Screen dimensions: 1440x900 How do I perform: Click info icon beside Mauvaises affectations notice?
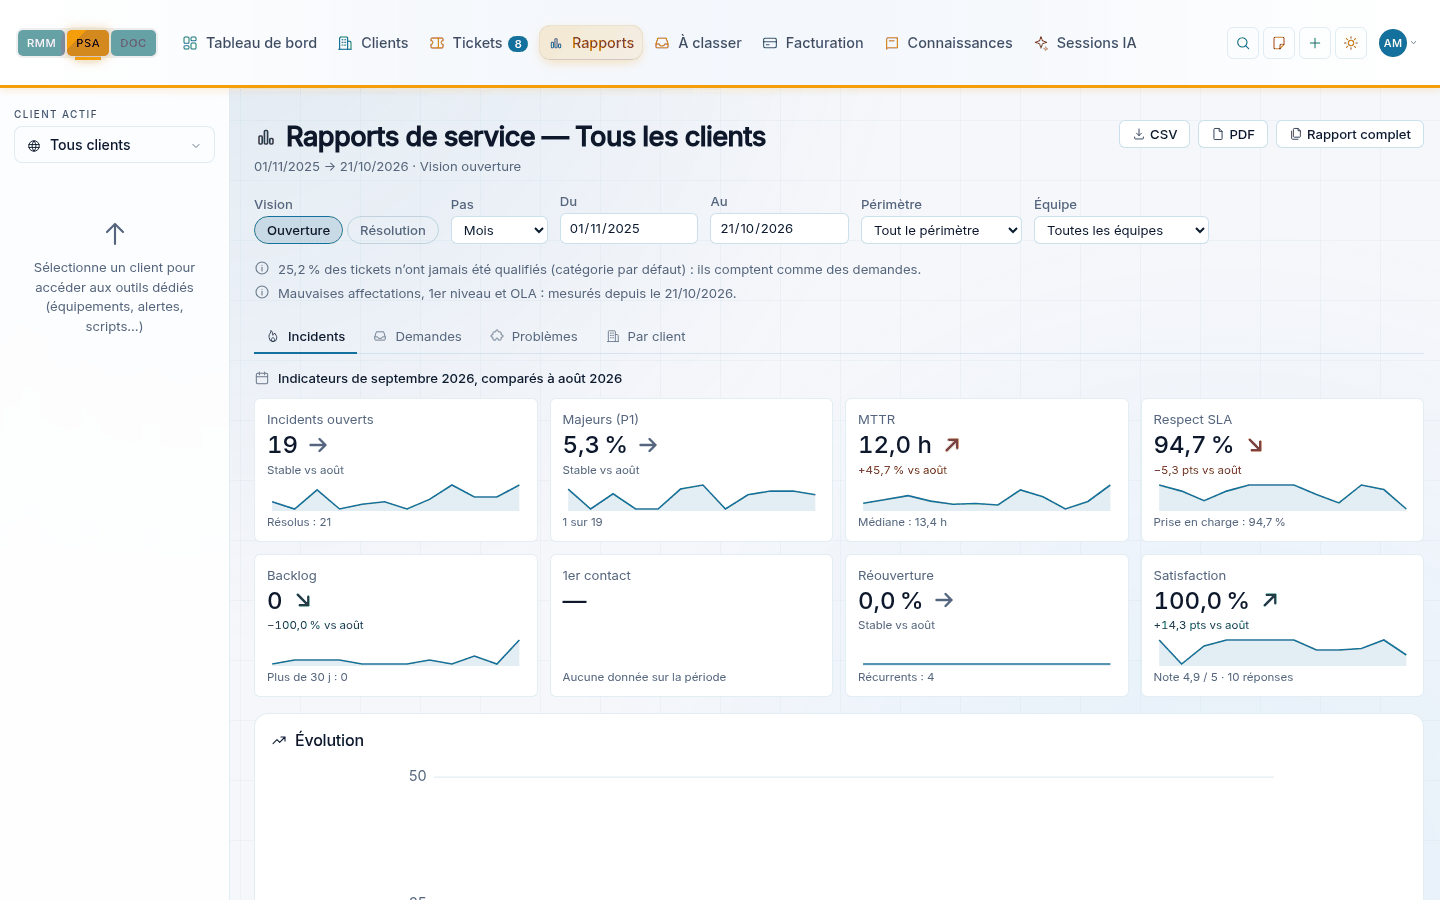click(262, 292)
